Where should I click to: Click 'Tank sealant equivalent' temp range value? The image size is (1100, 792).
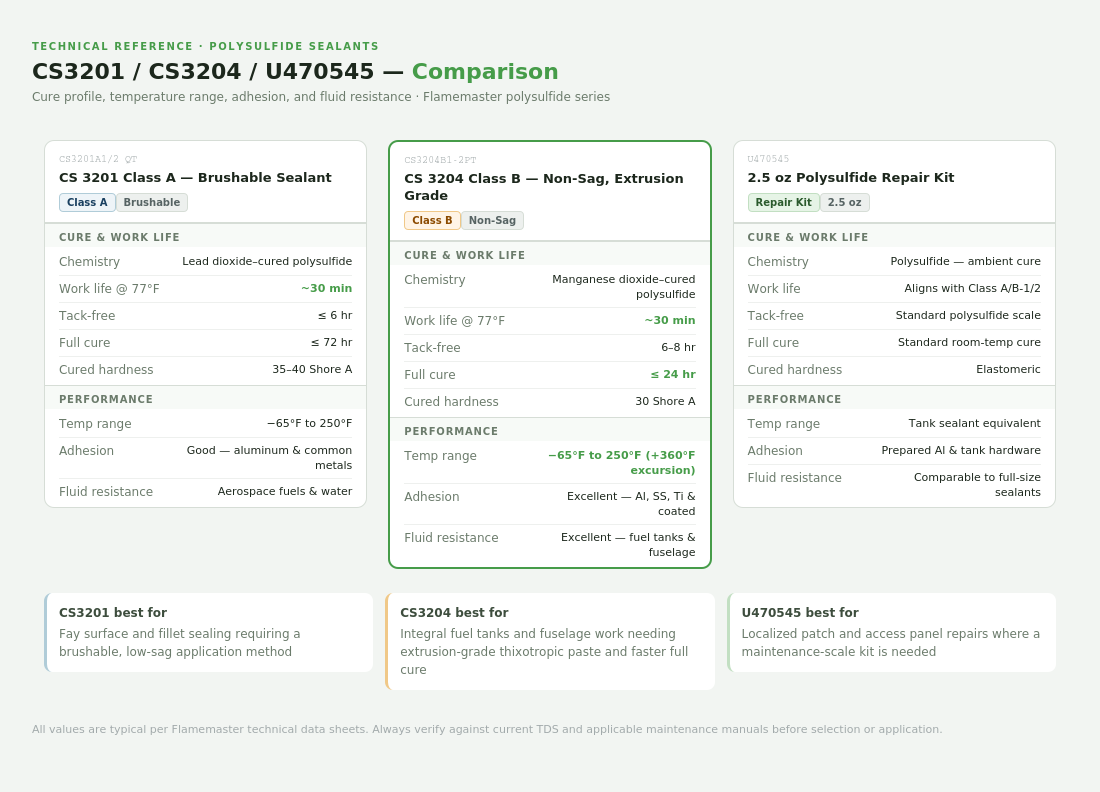[x=974, y=423]
